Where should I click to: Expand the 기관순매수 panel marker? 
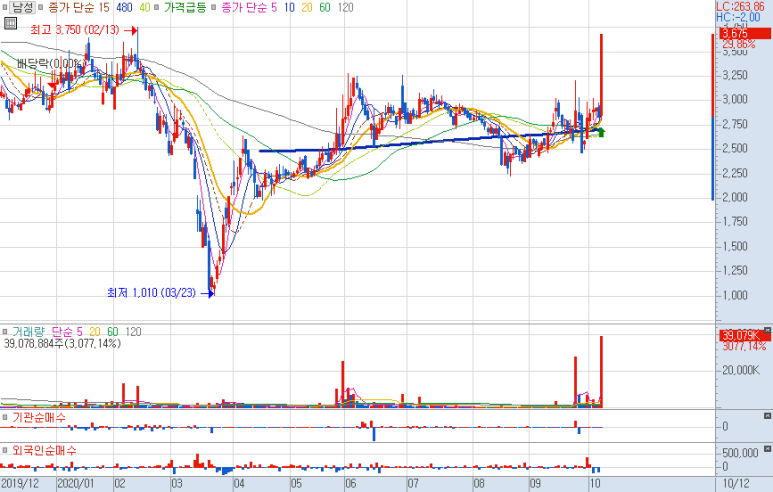tap(4, 416)
